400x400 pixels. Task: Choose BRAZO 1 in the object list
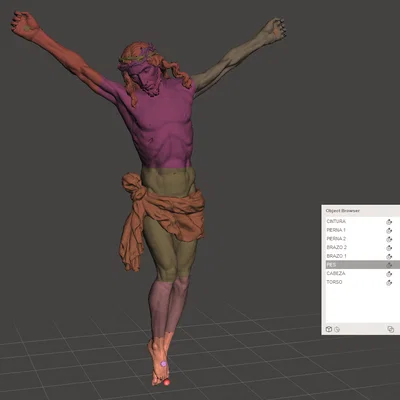coord(362,256)
